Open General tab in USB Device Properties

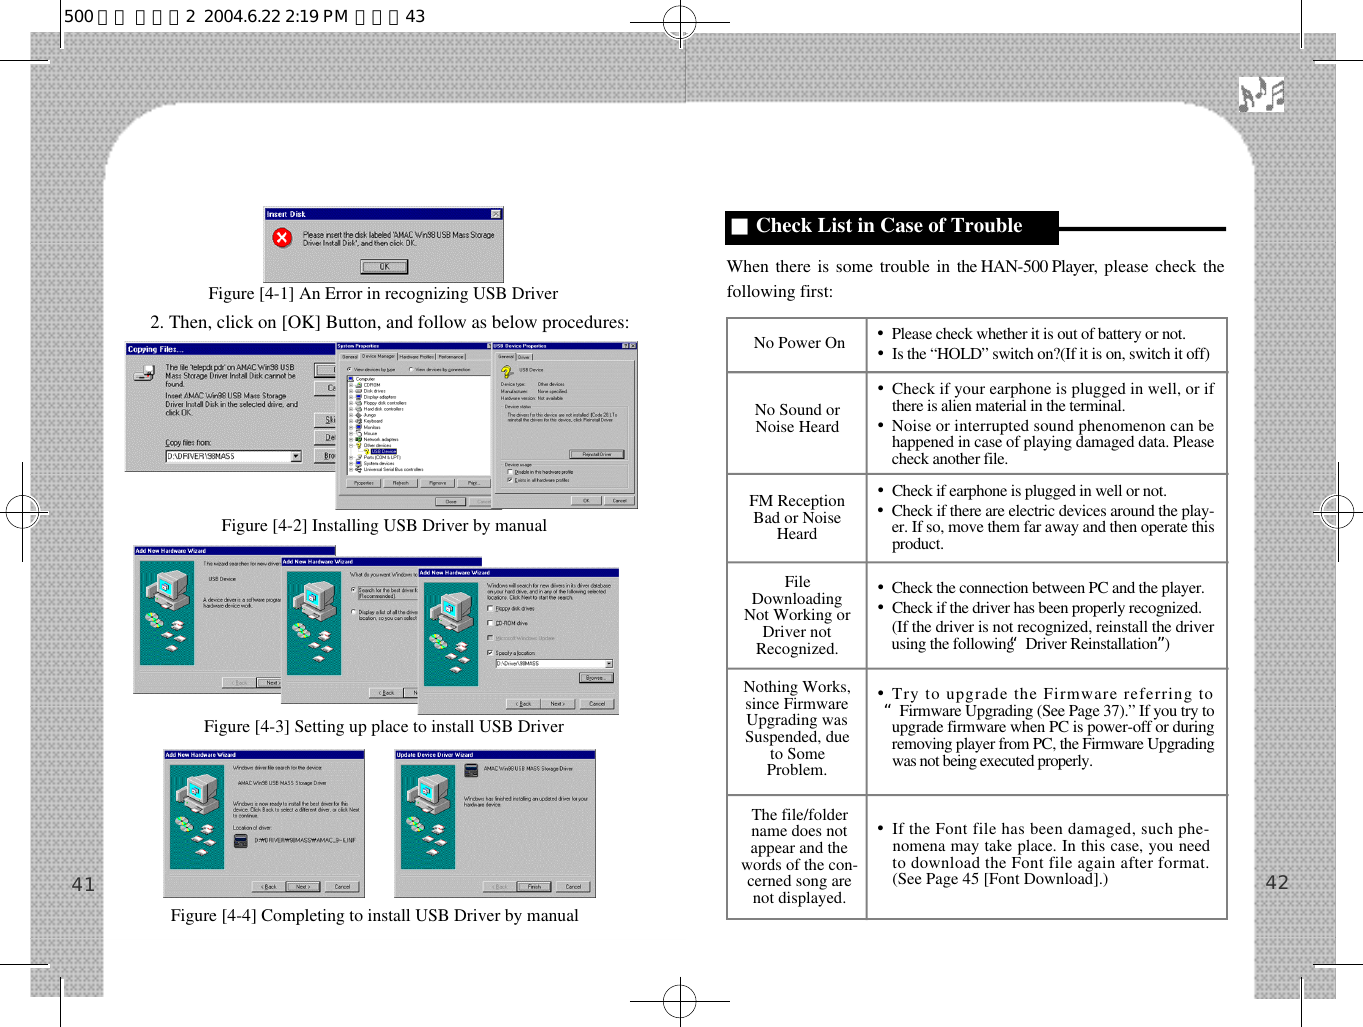tap(506, 356)
